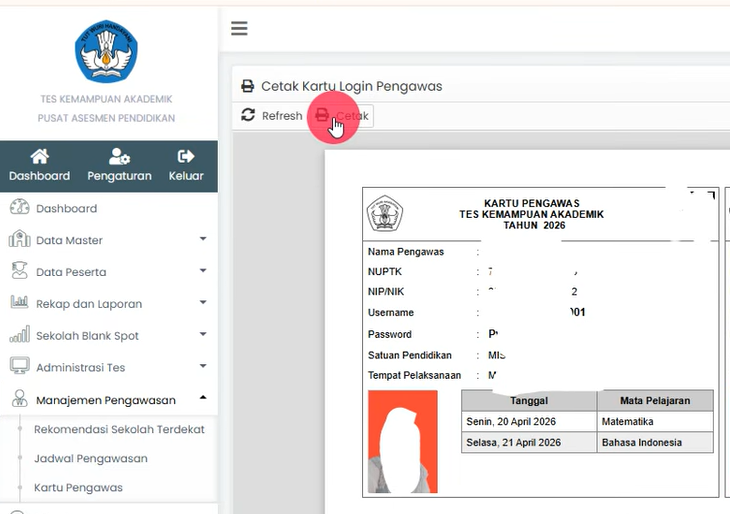Expand the Data Peserta menu arrow
This screenshot has width=730, height=514.
coord(203,271)
